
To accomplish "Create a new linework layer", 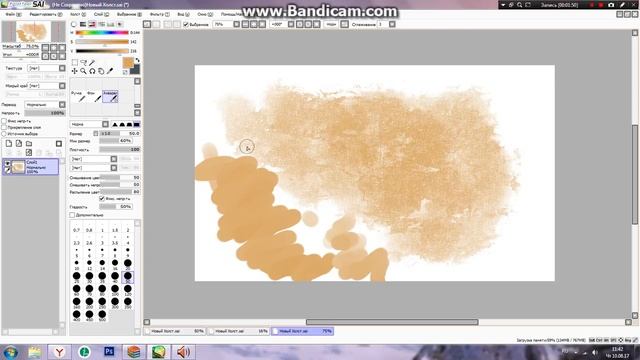I will tap(19, 144).
